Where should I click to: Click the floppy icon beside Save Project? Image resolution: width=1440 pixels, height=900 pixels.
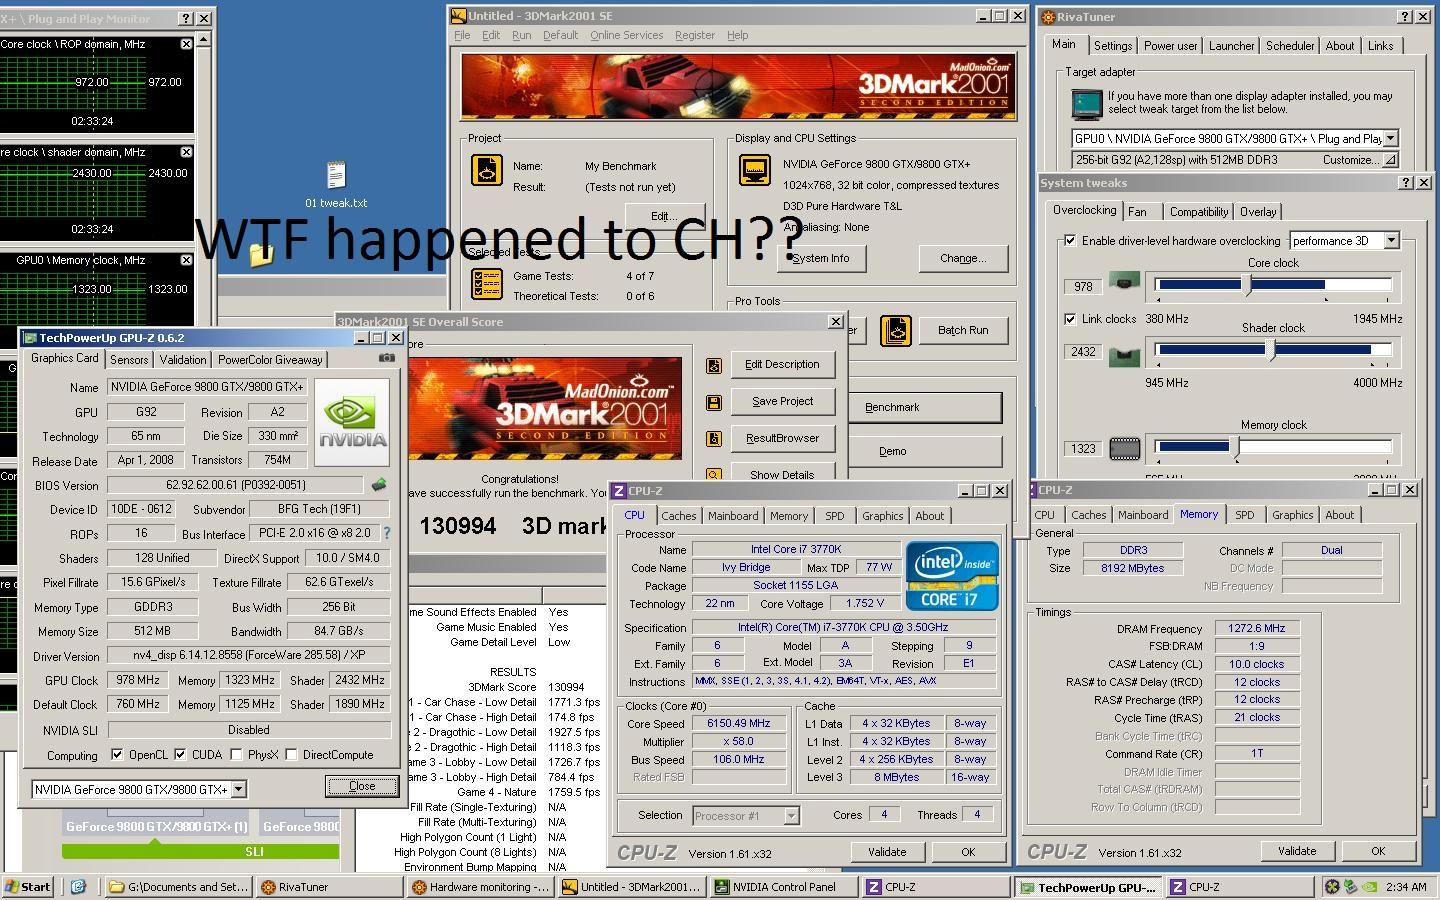point(714,402)
